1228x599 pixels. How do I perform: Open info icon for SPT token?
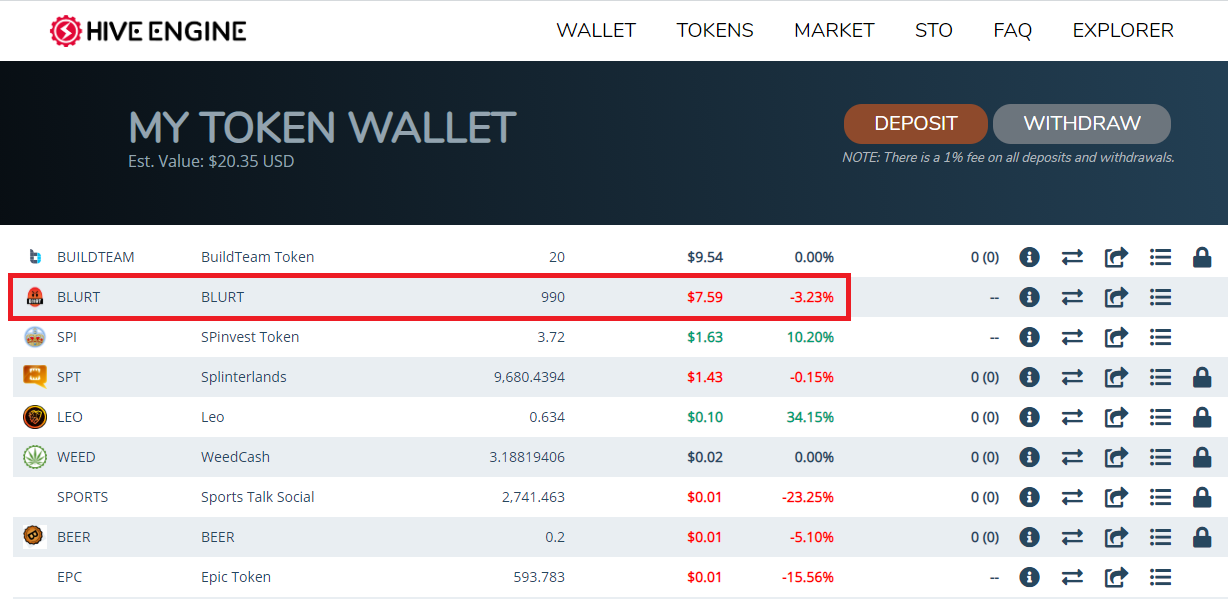coord(1029,377)
